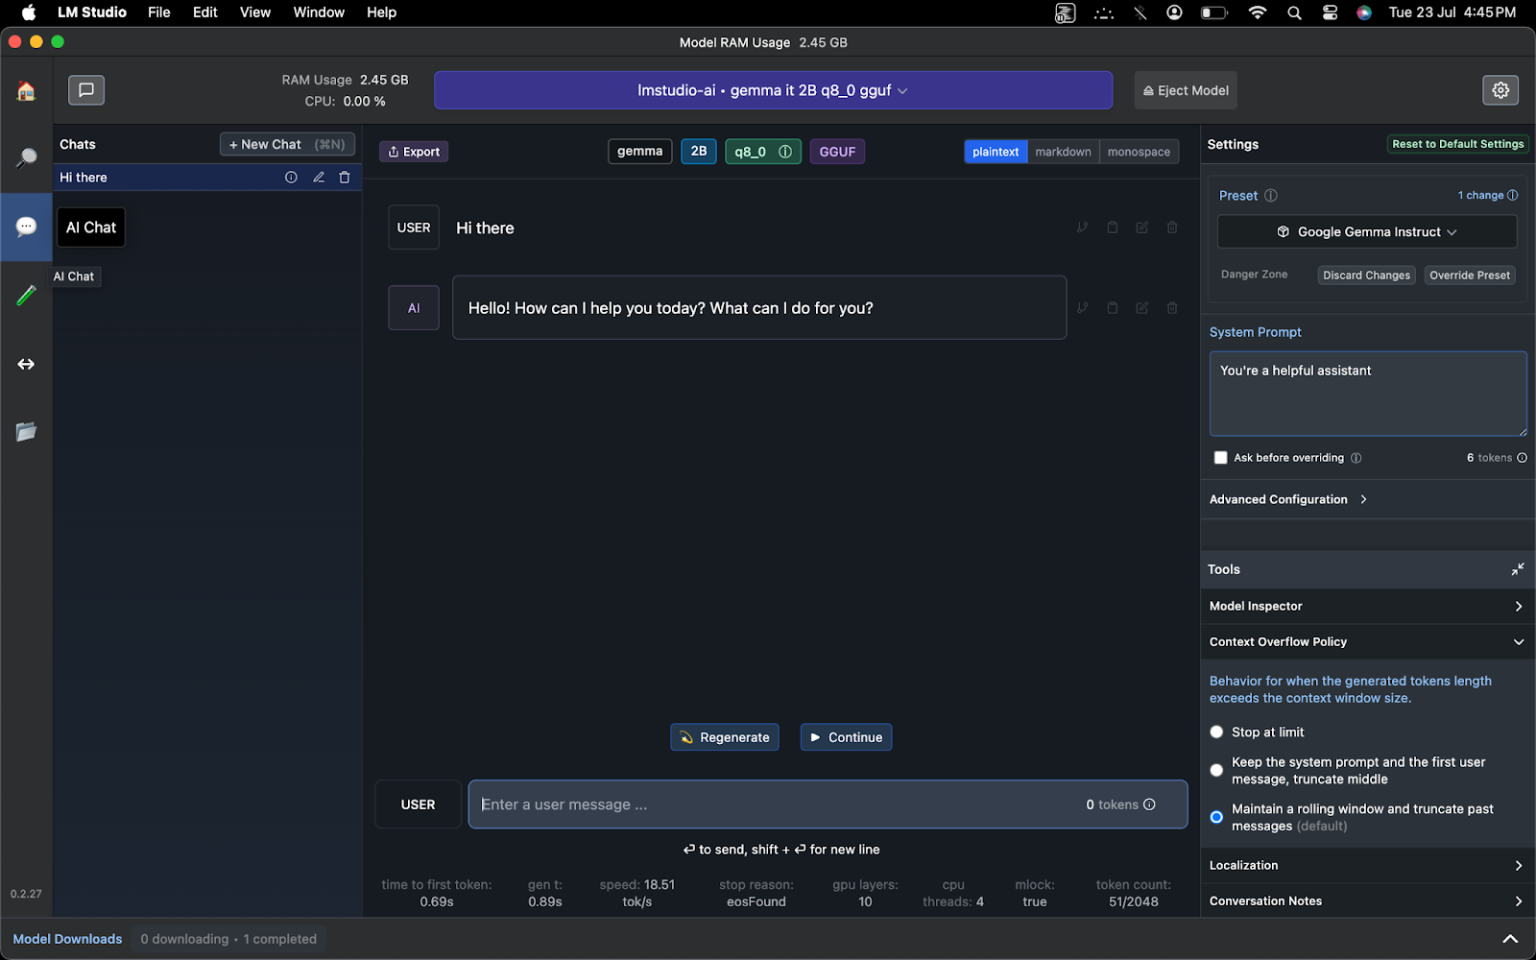Open the Window menu in the menu bar
Viewport: 1536px width, 960px height.
pos(318,12)
